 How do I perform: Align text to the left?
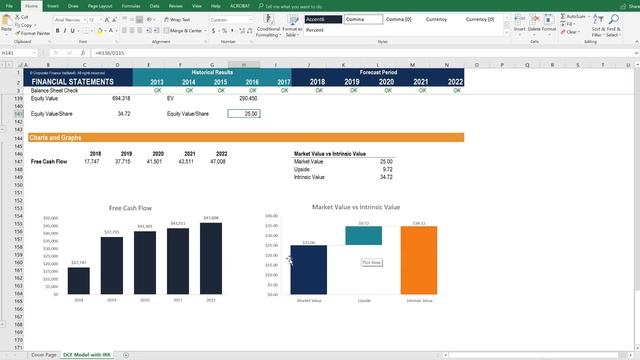point(124,31)
